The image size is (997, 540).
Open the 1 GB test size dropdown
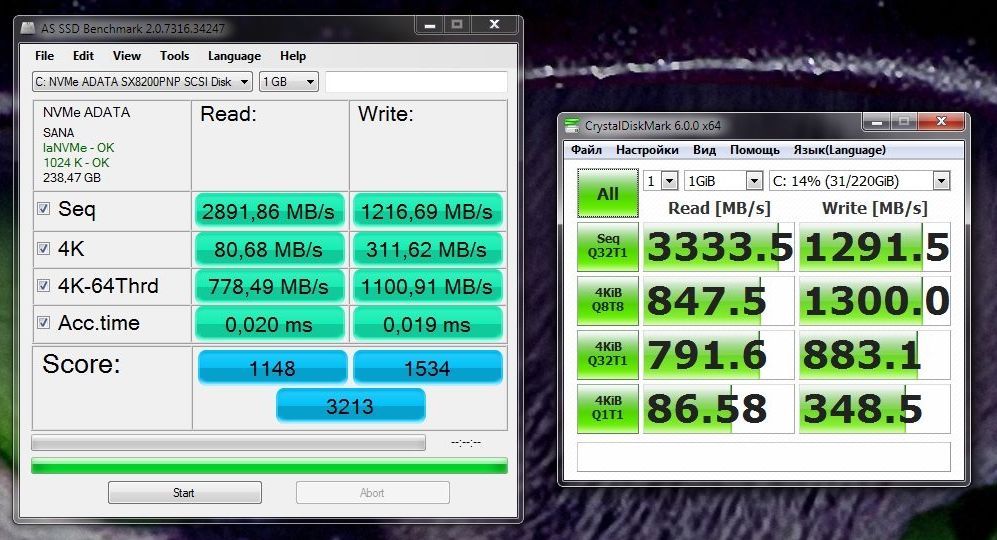point(289,81)
